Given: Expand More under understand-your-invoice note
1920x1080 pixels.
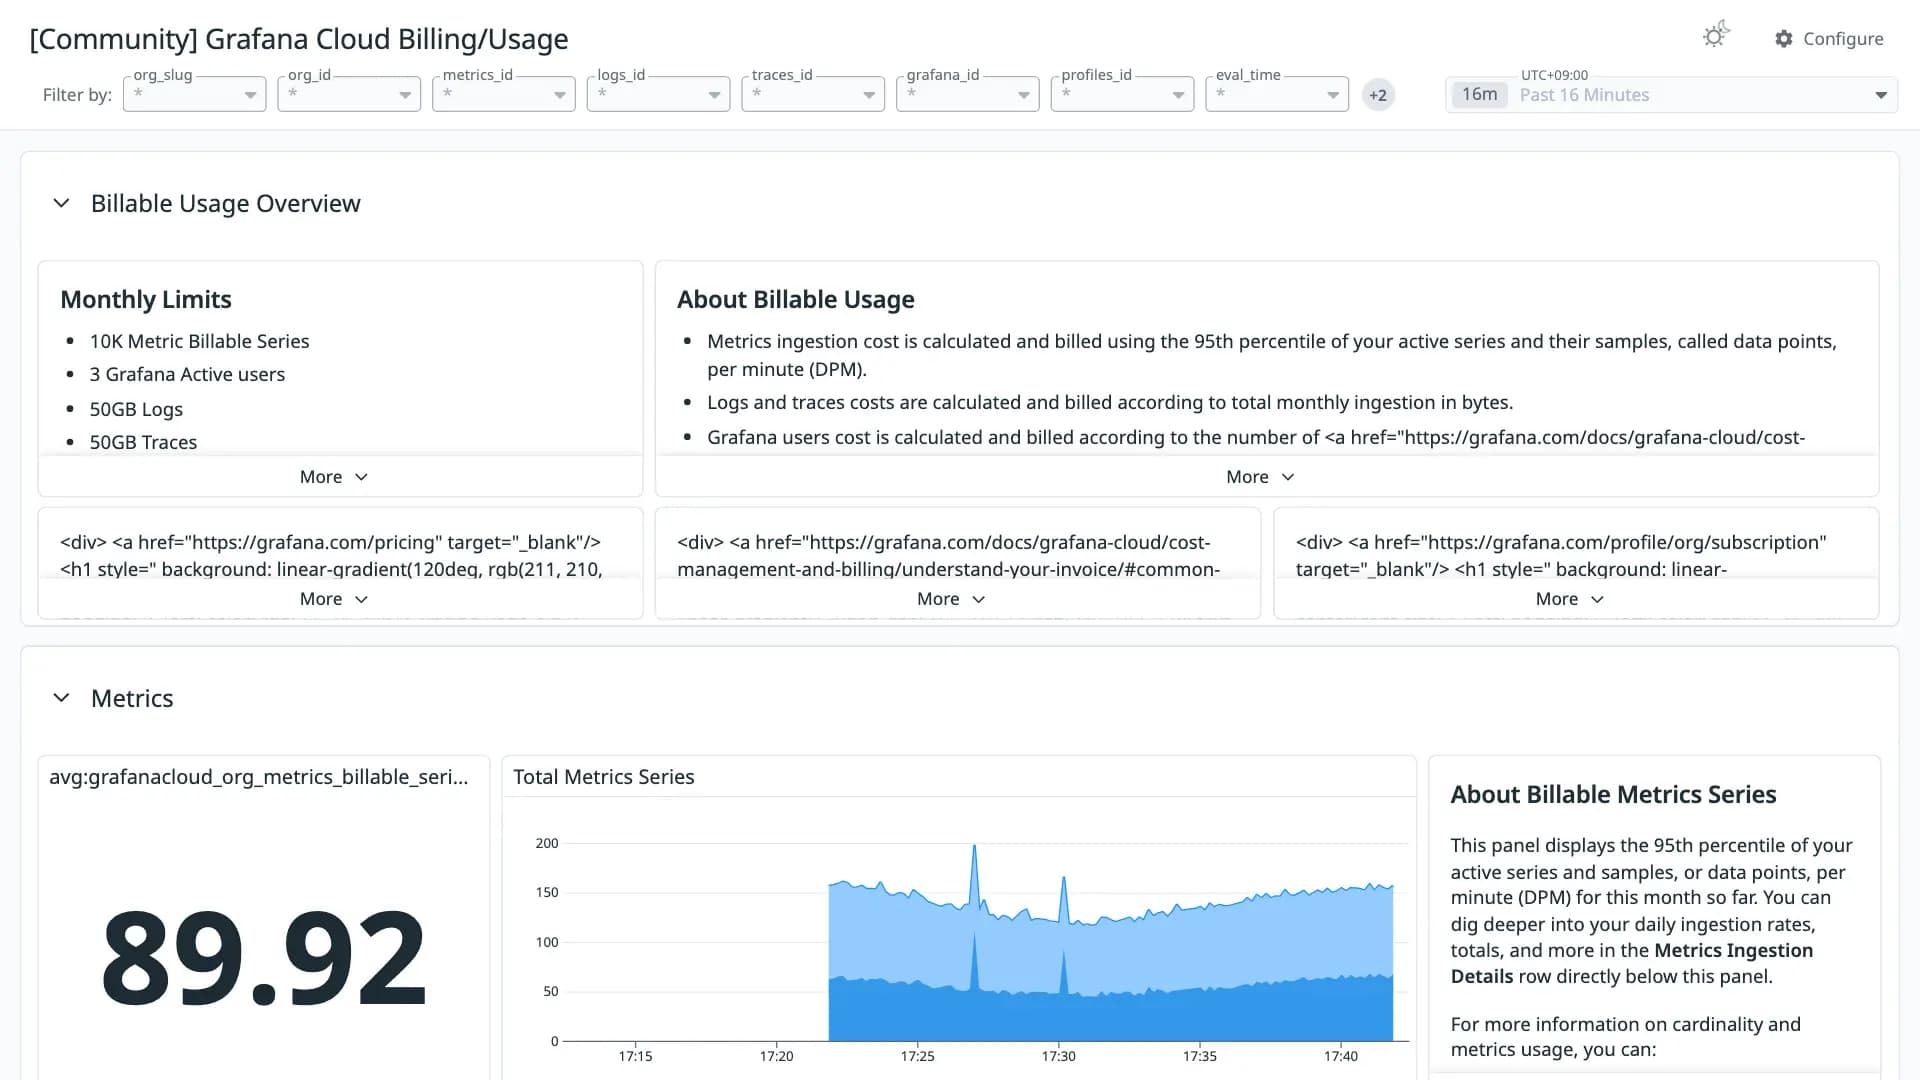Looking at the screenshot, I should [951, 599].
